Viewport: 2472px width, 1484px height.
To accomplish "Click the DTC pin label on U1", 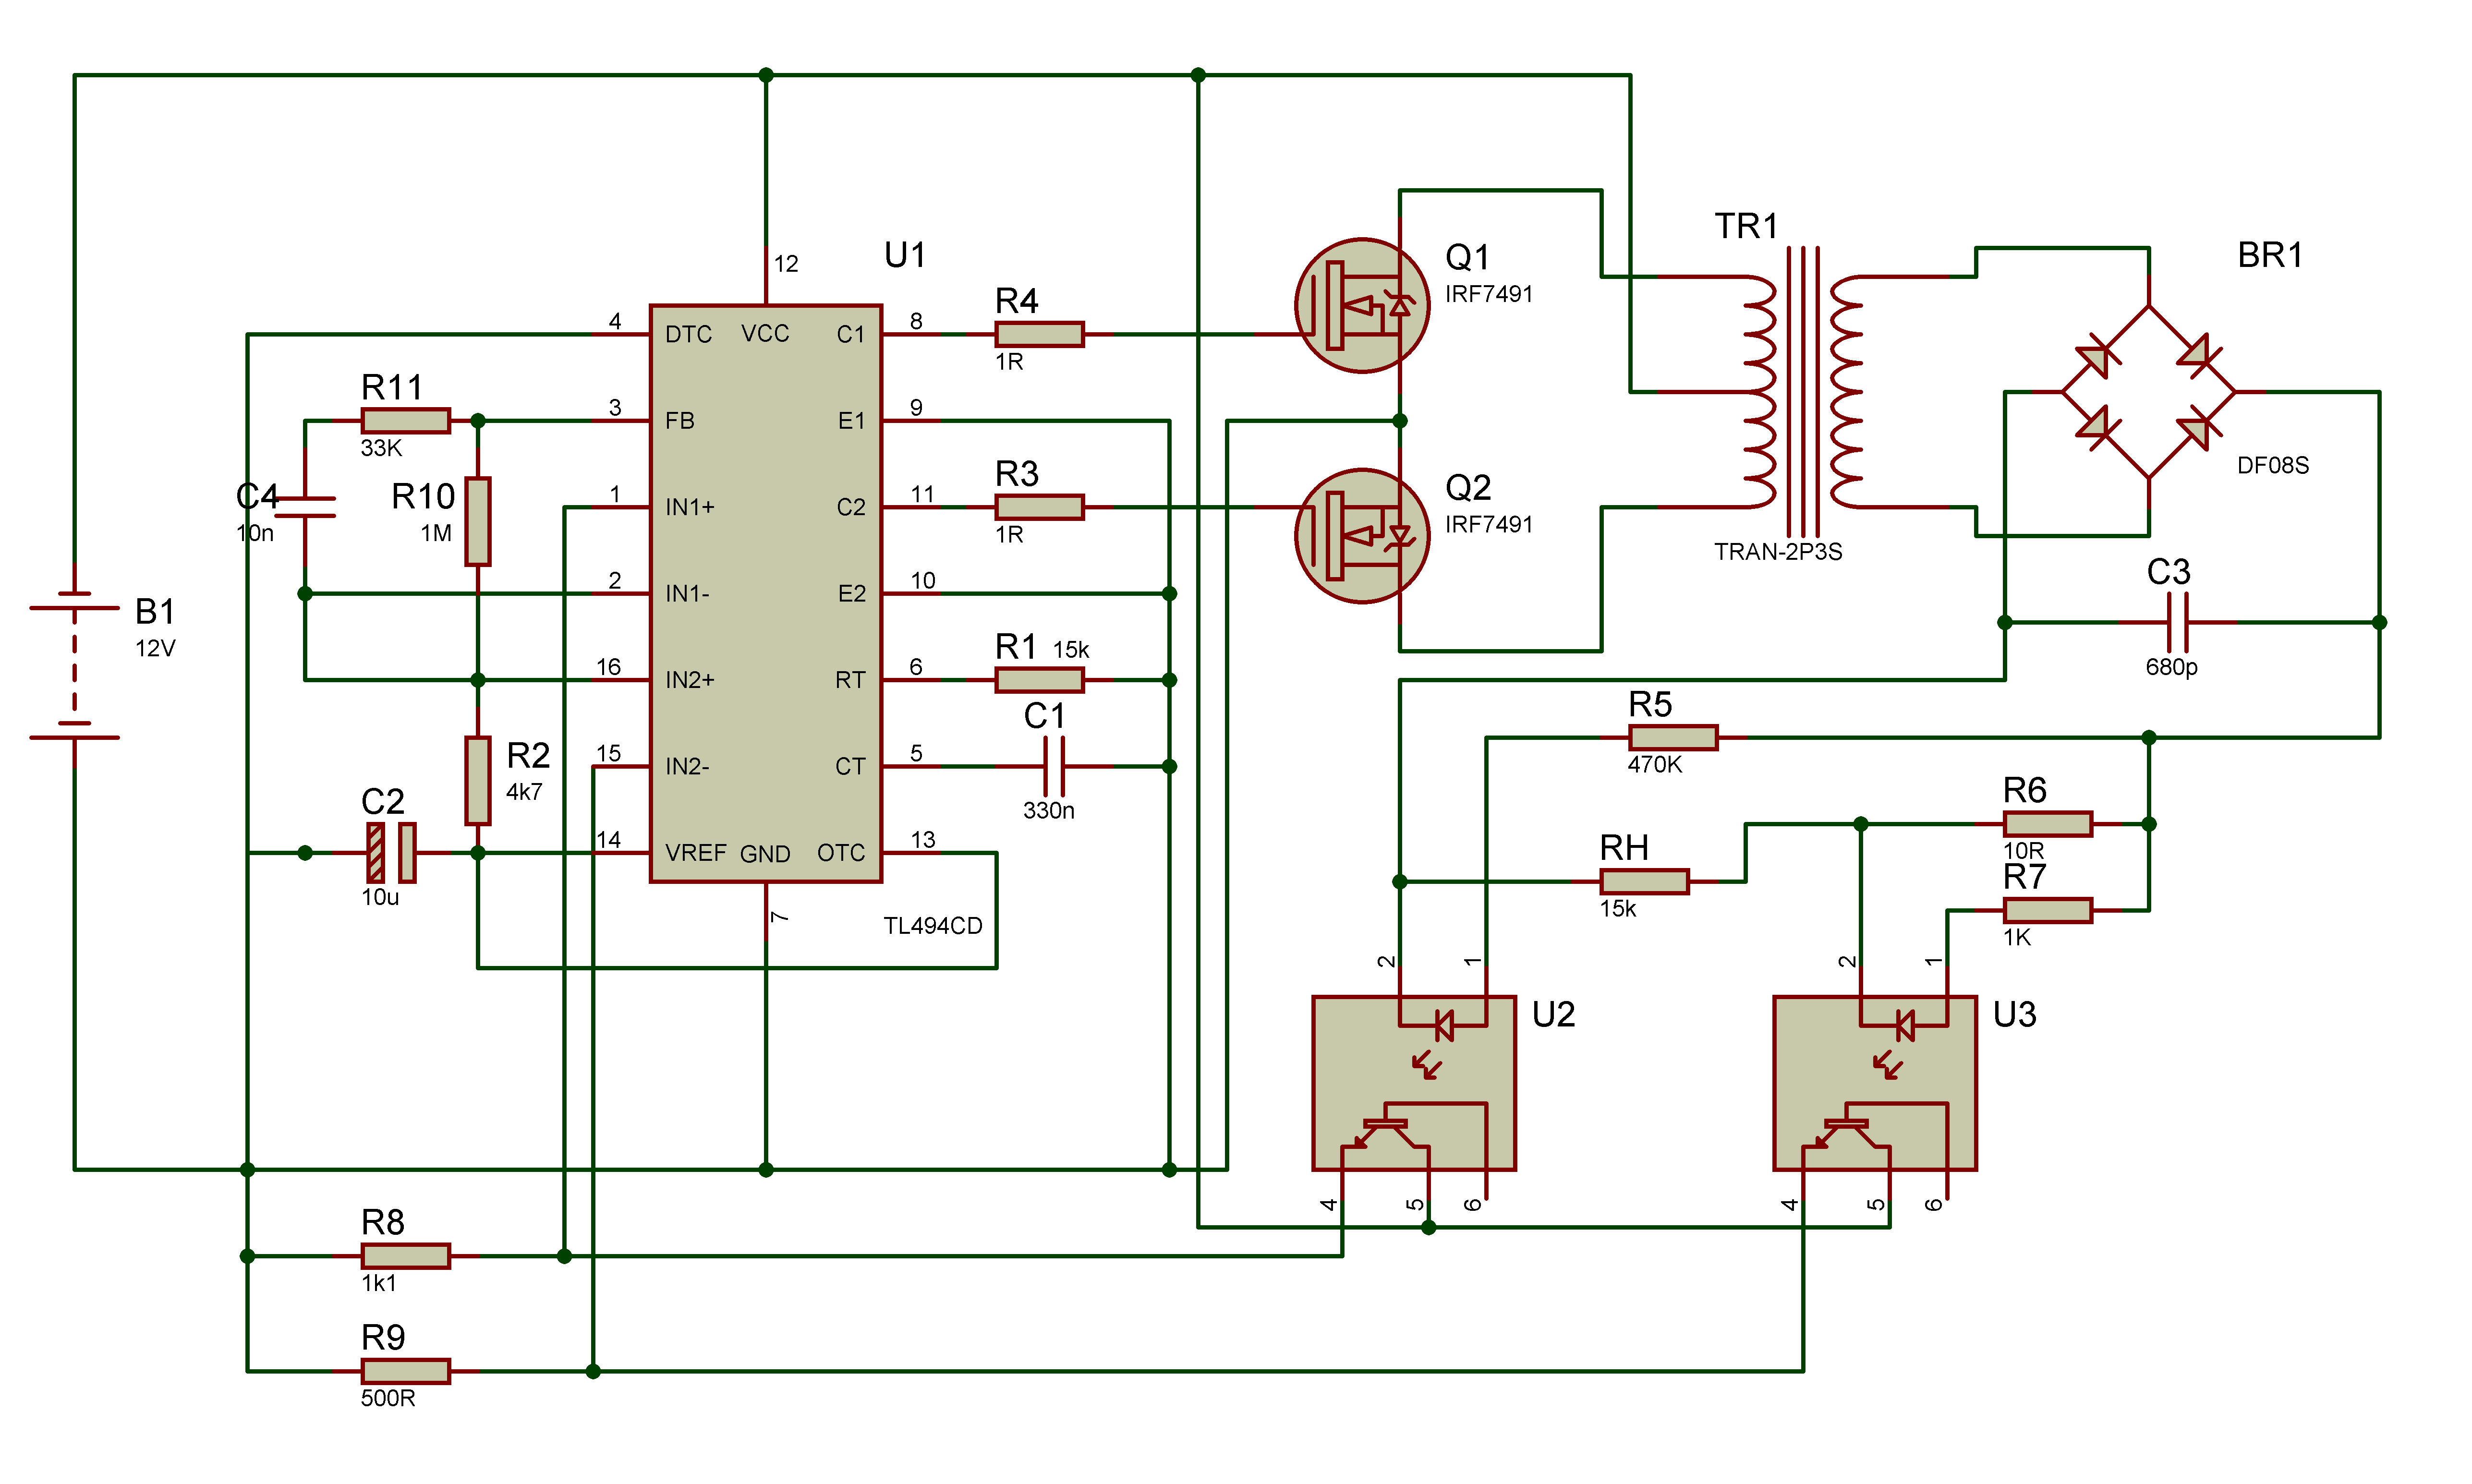I will click(689, 334).
